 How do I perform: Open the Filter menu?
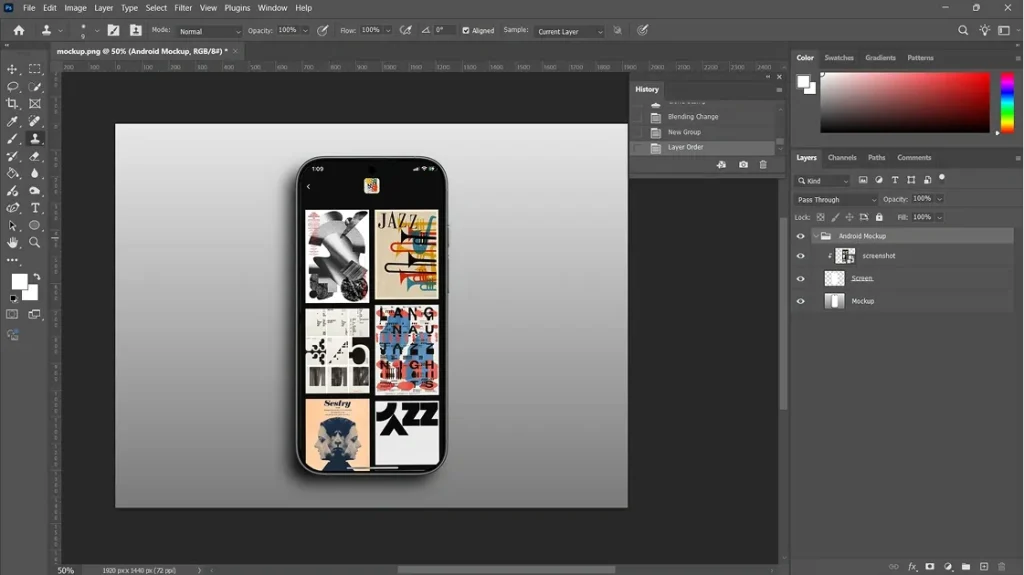[183, 8]
